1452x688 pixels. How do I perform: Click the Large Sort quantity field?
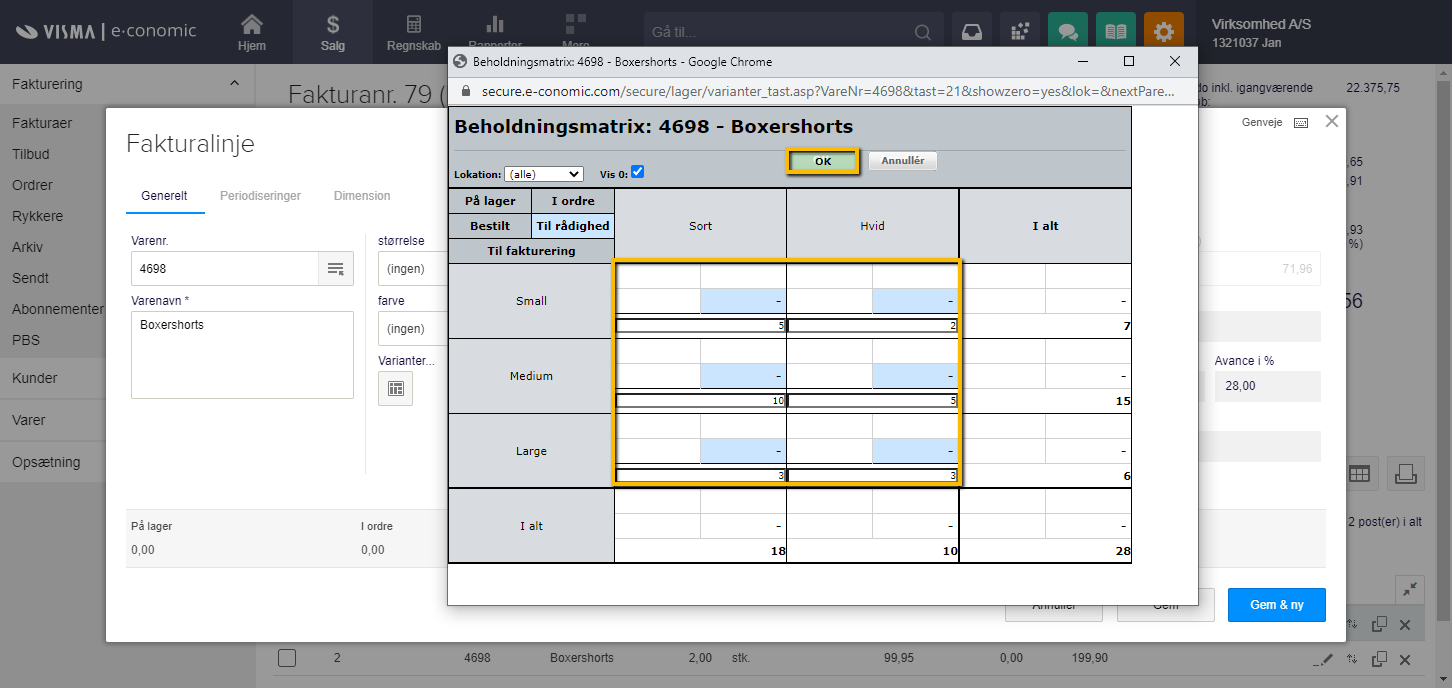pyautogui.click(x=701, y=476)
